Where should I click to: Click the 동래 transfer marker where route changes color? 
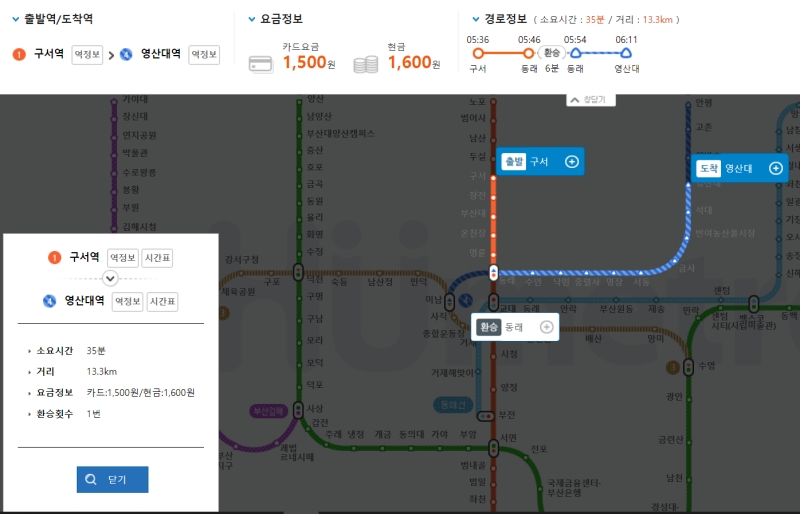click(x=493, y=273)
